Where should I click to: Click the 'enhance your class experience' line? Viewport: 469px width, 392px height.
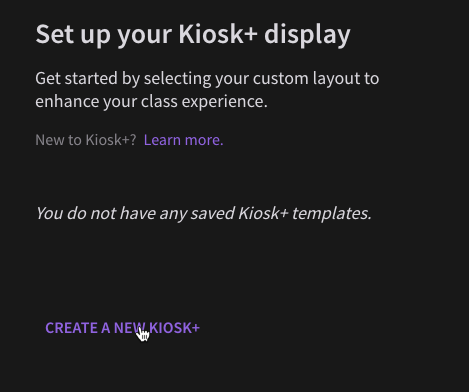tap(151, 102)
